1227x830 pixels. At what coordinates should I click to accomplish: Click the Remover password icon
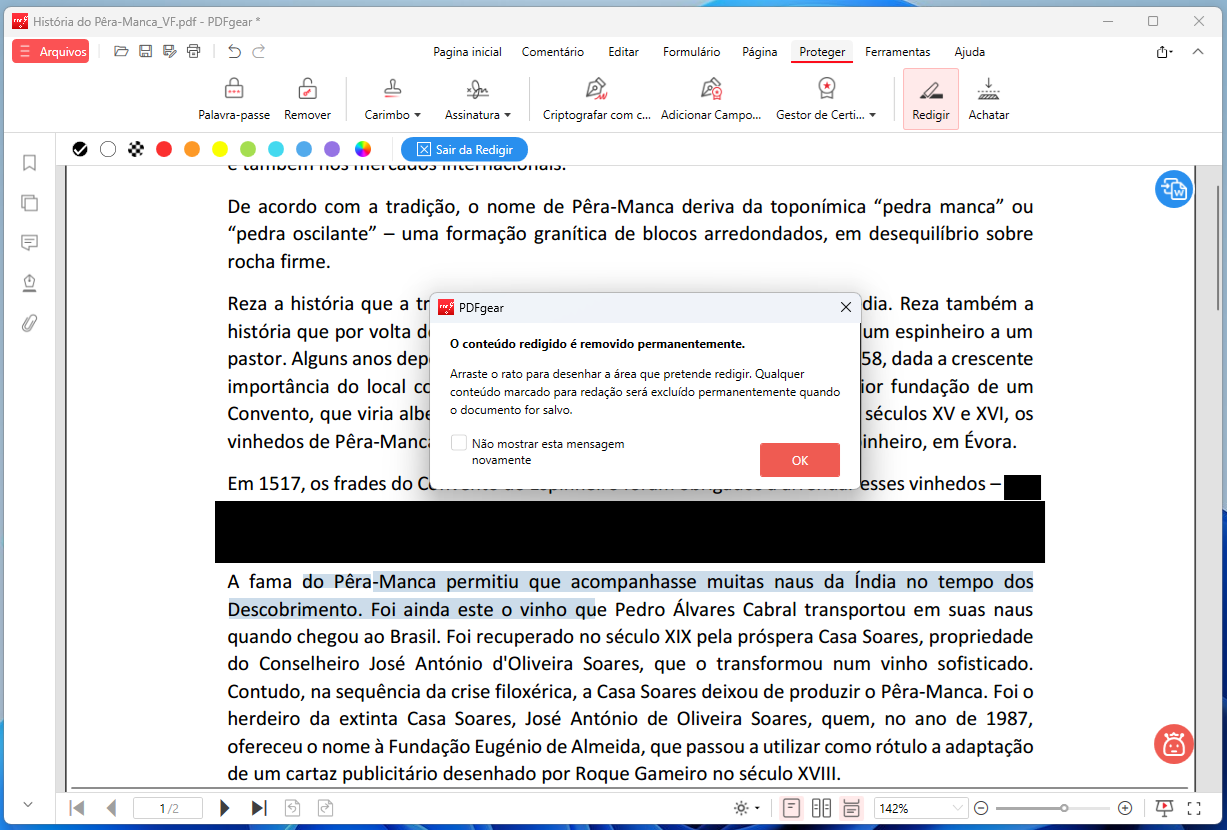click(307, 90)
